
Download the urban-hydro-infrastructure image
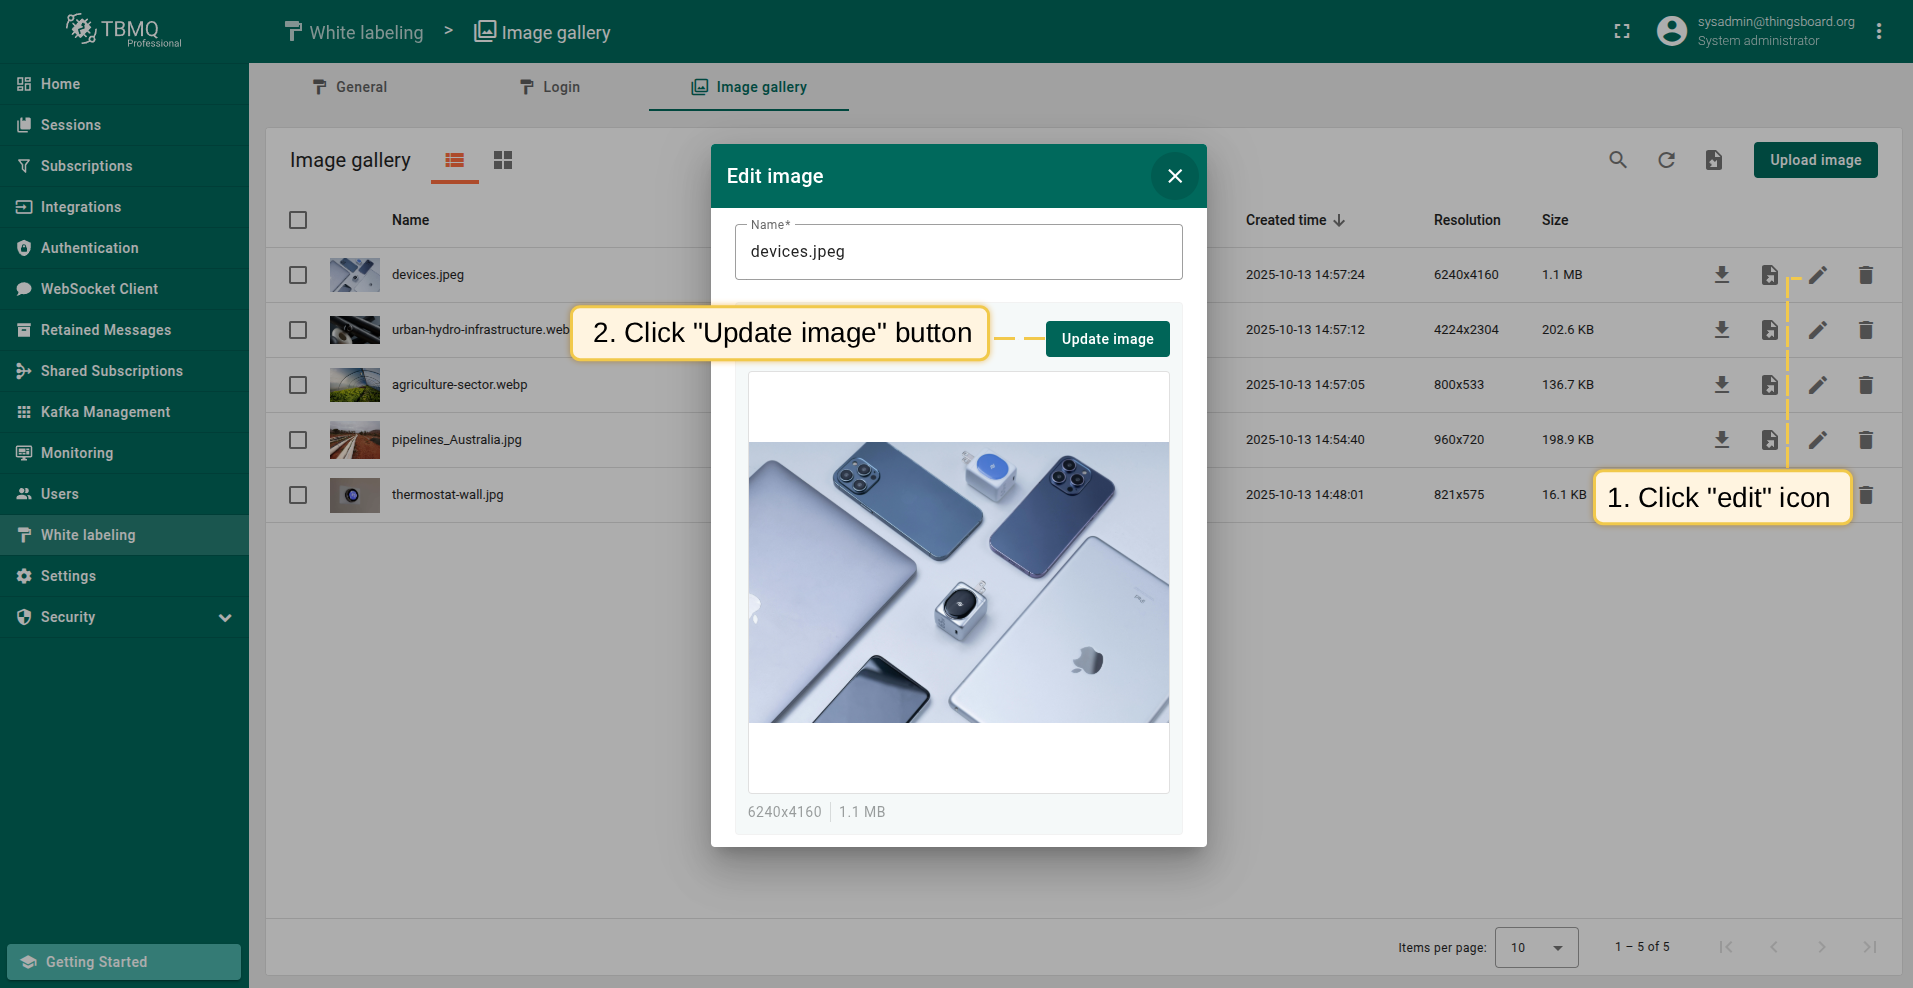click(x=1721, y=330)
